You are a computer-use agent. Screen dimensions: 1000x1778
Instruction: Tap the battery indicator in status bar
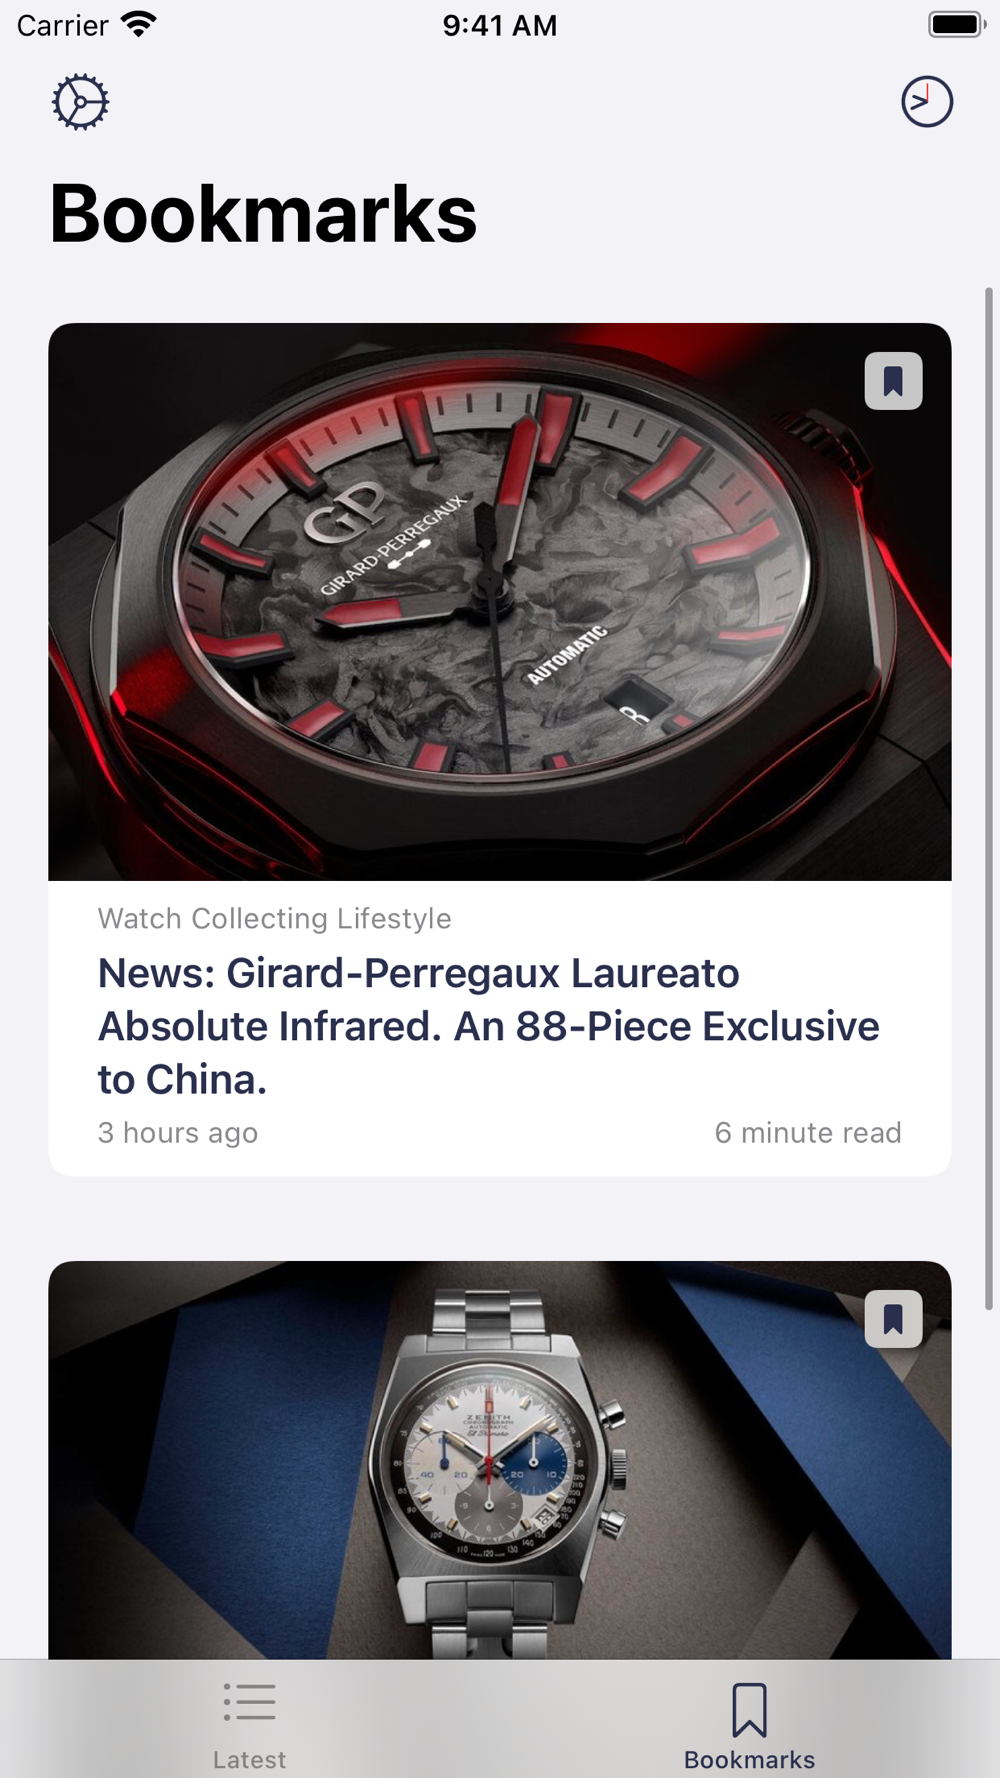957,24
